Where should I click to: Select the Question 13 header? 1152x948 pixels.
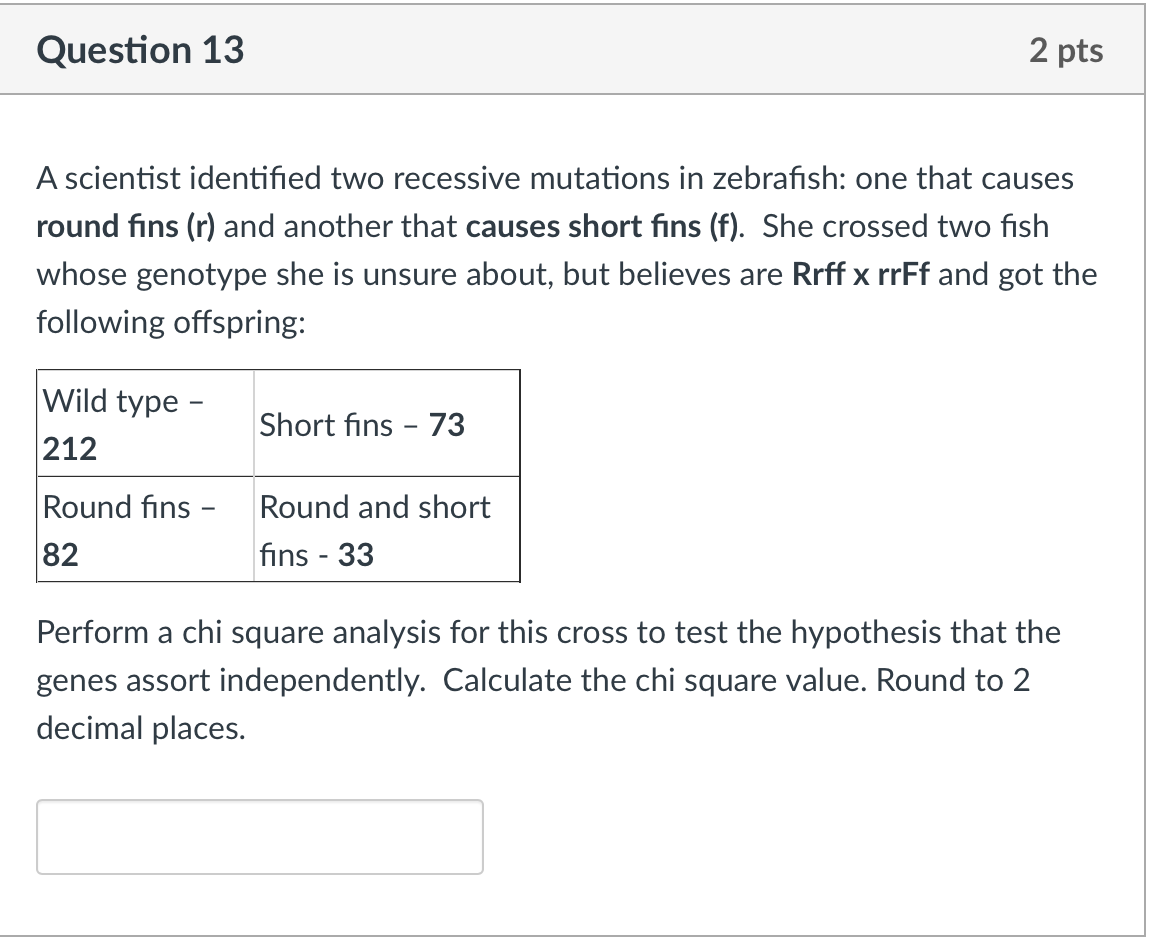[139, 49]
